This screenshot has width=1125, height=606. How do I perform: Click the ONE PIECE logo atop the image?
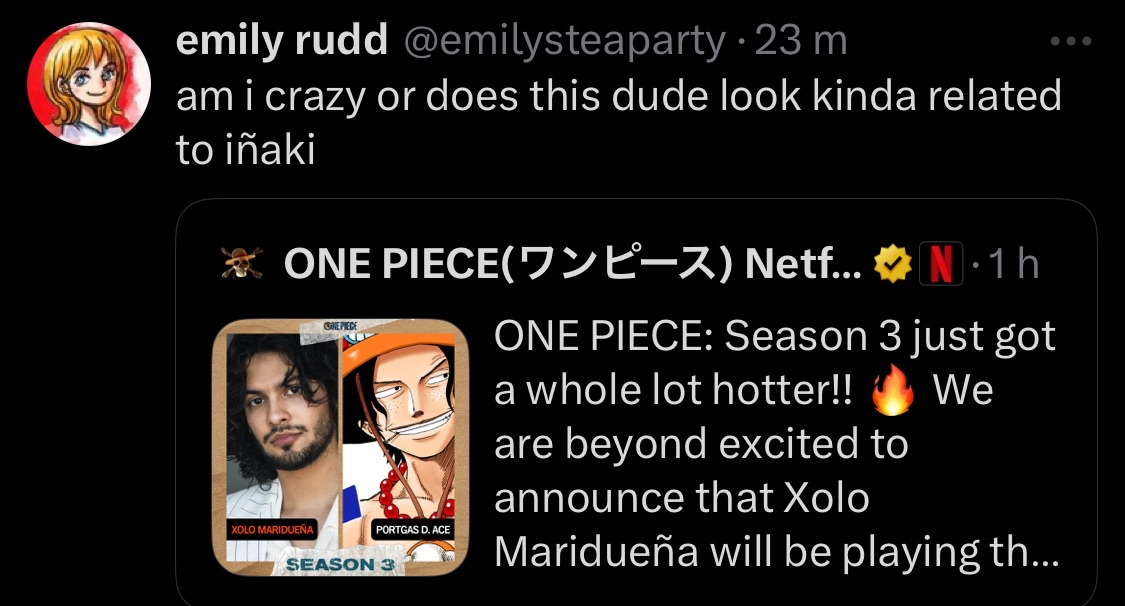(x=340, y=325)
